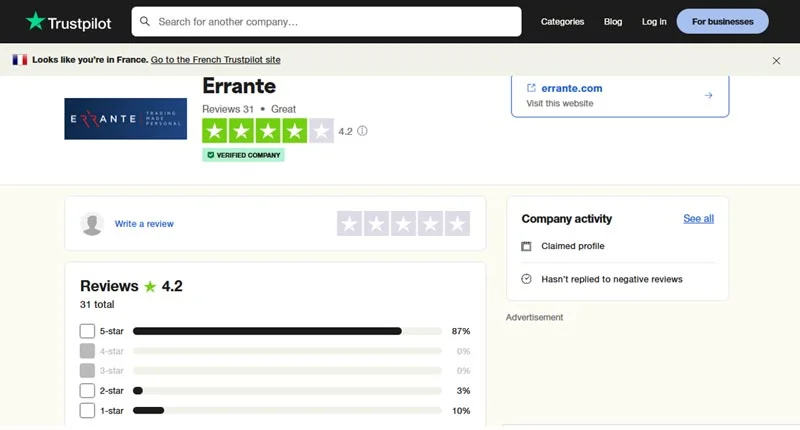Rate two stars in the review box

click(377, 223)
